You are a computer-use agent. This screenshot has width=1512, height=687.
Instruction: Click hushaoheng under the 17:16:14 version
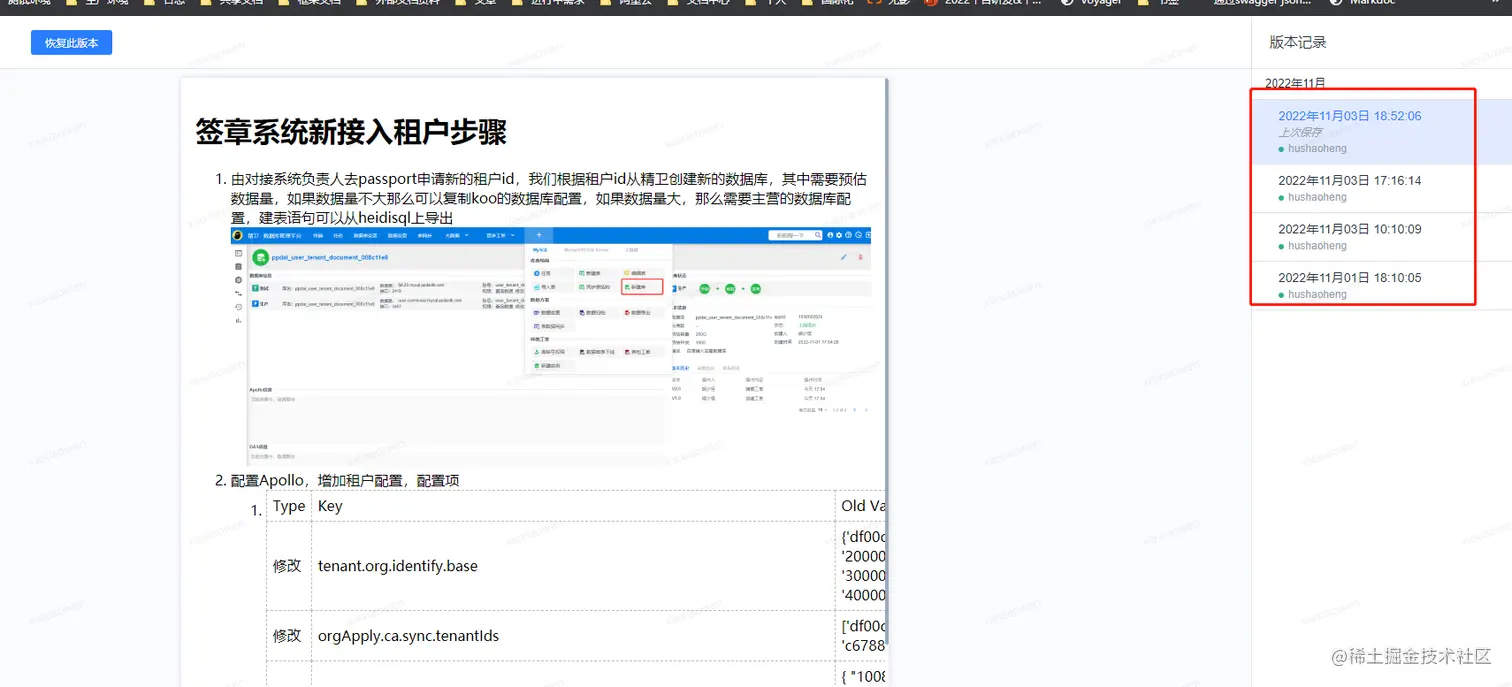(1317, 197)
